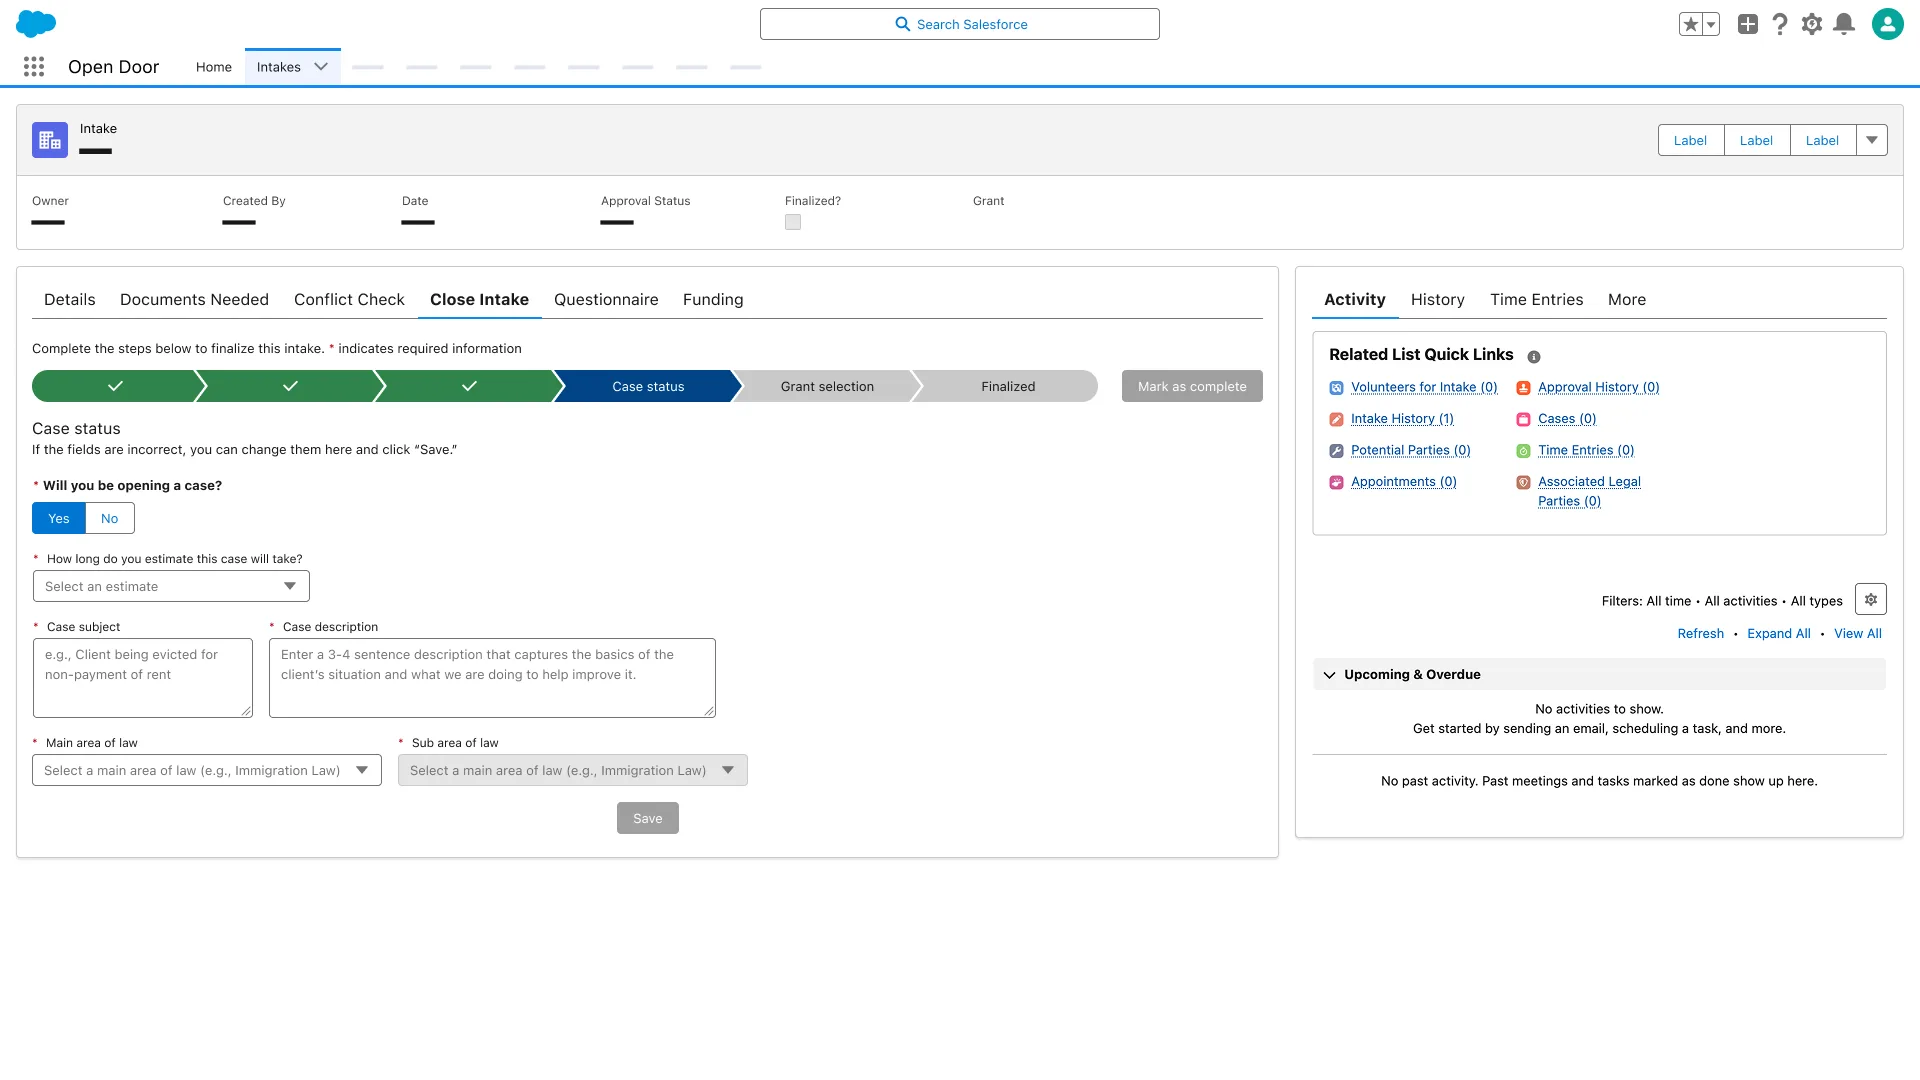Image resolution: width=1920 pixels, height=1080 pixels.
Task: Click the View All link
Action: click(1857, 634)
